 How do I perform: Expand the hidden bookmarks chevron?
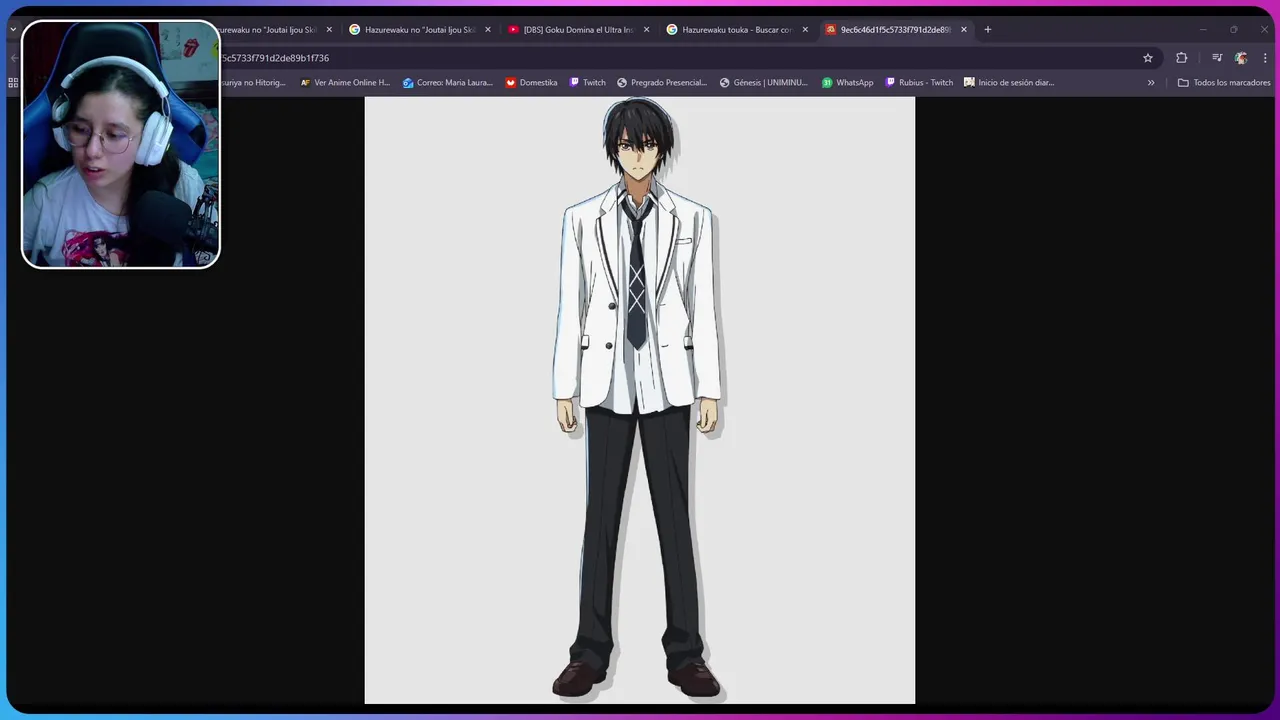pyautogui.click(x=1151, y=83)
